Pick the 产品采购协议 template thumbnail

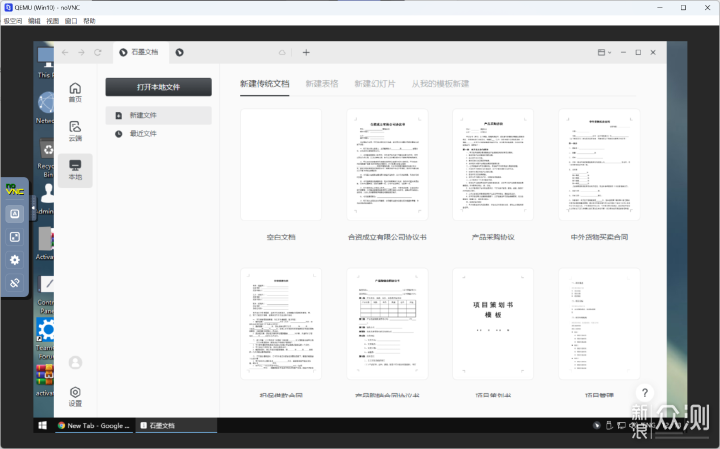tap(493, 165)
